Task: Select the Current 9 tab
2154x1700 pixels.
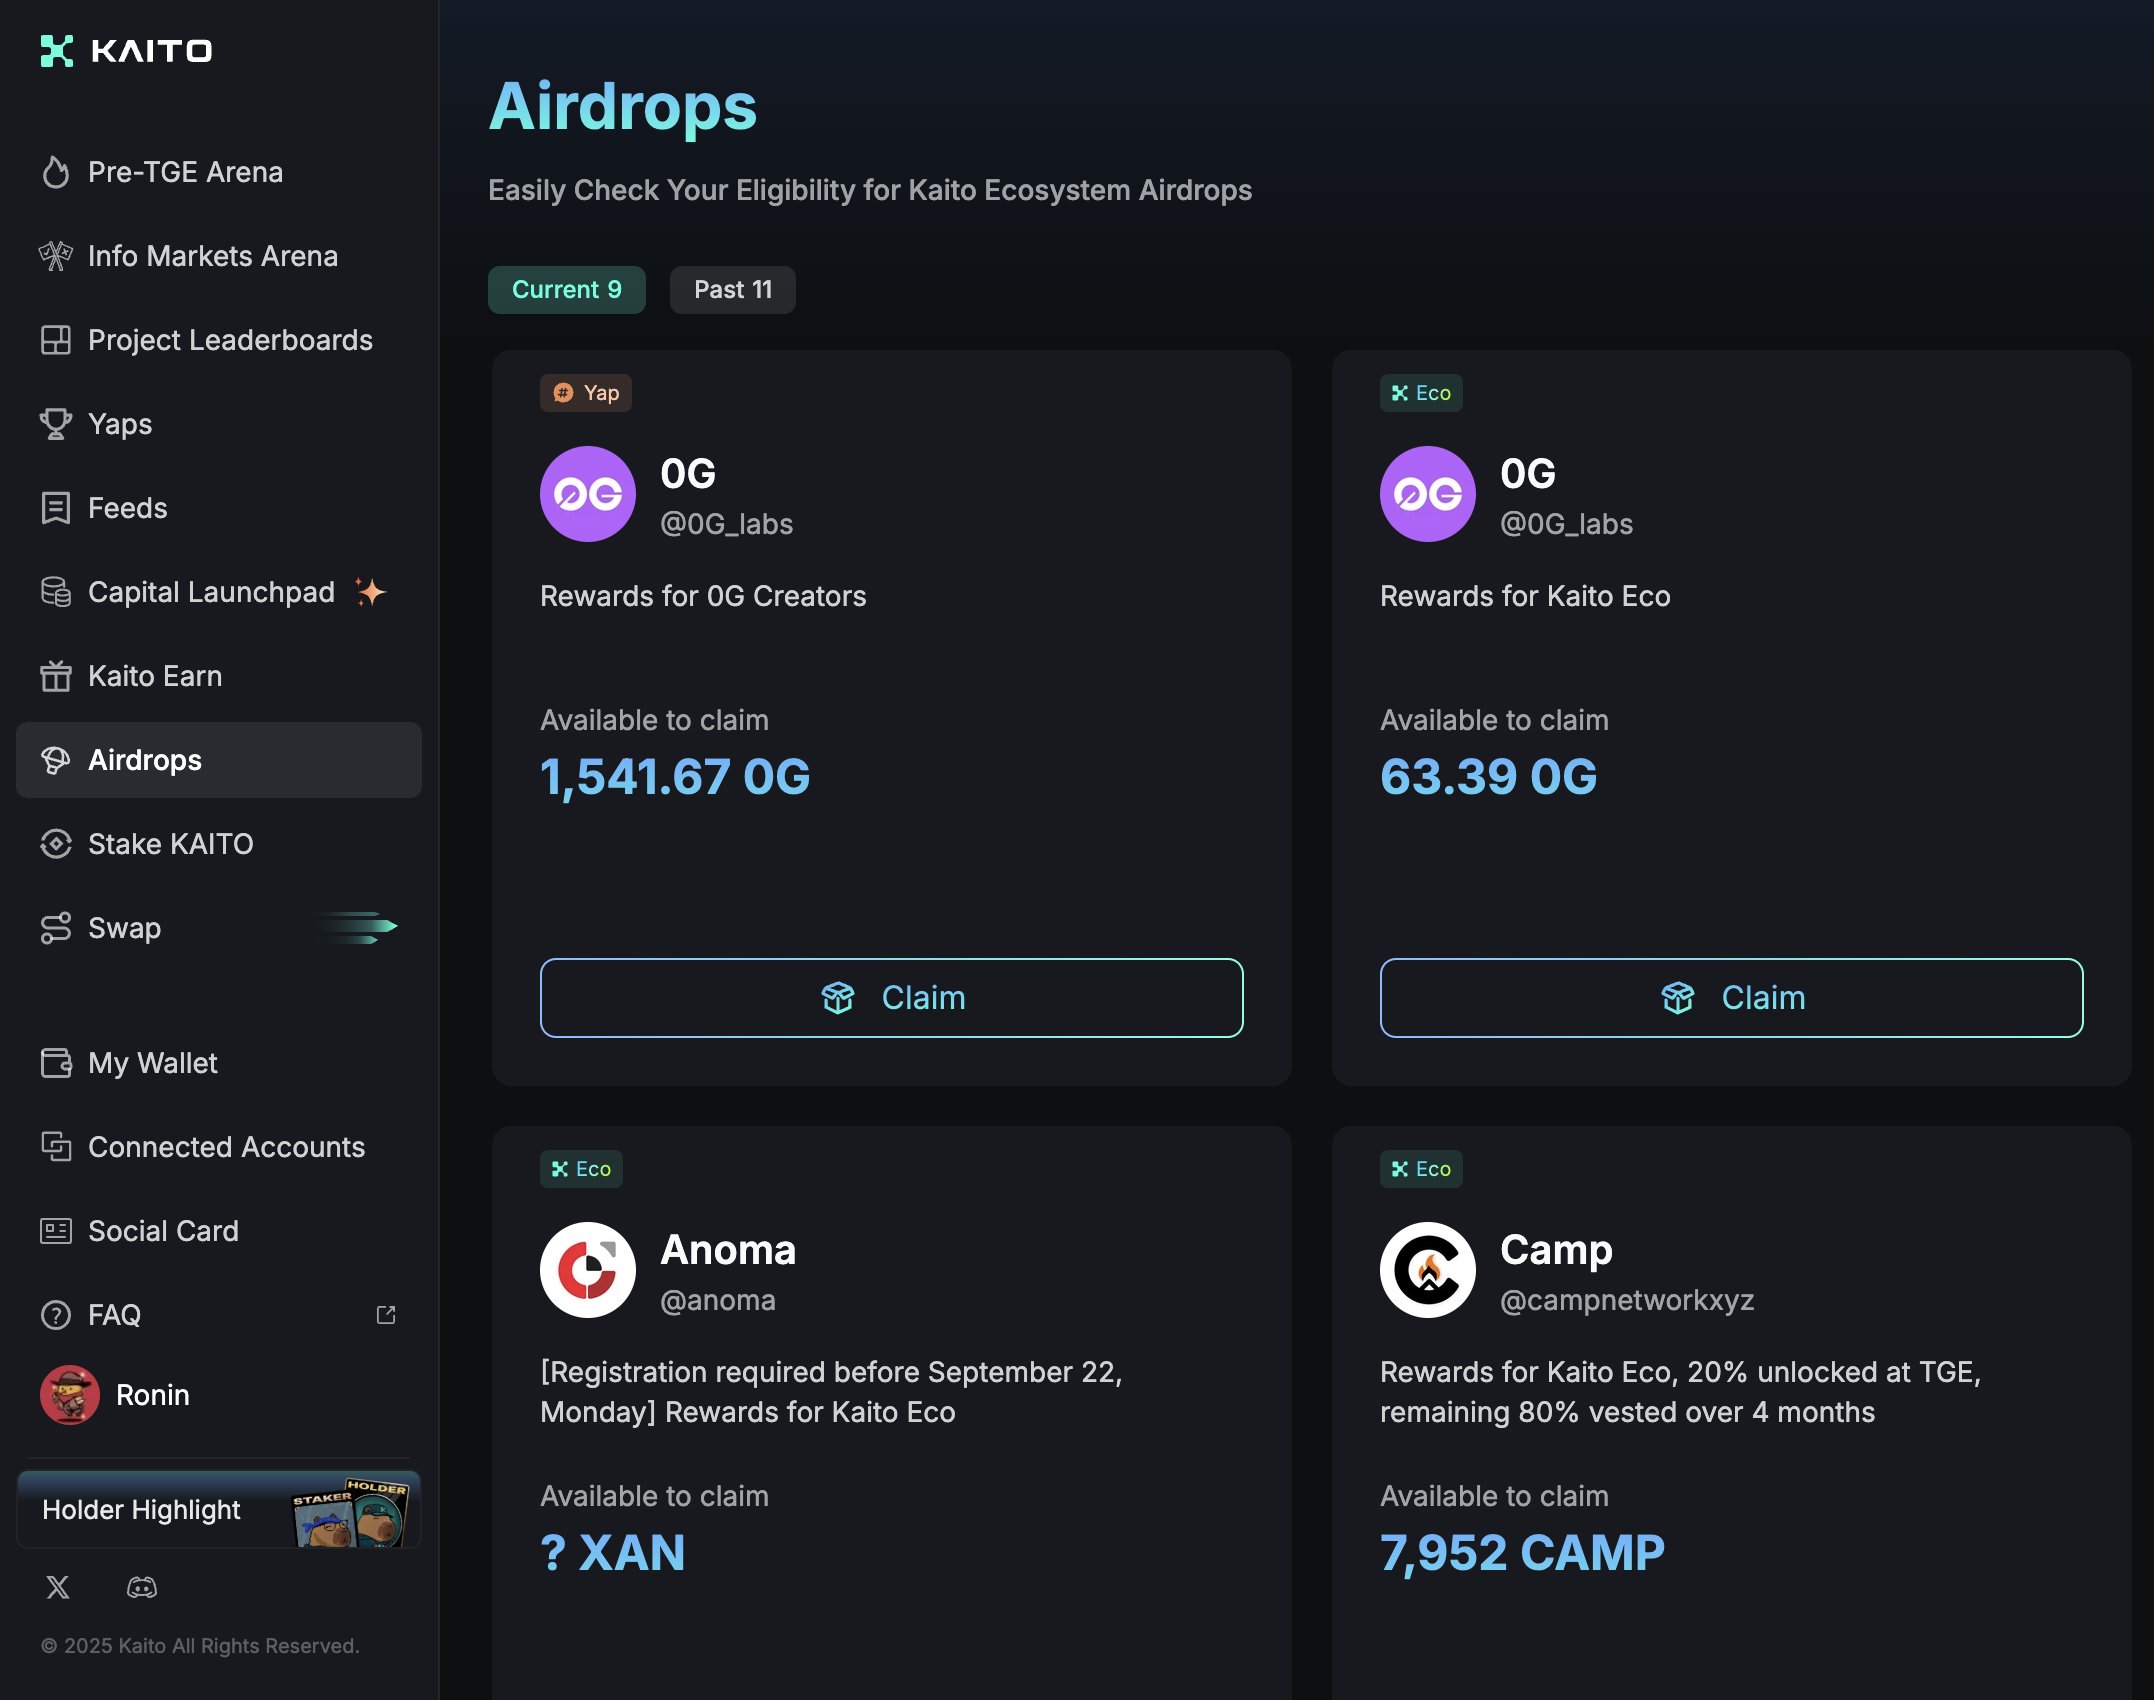Action: pos(566,289)
